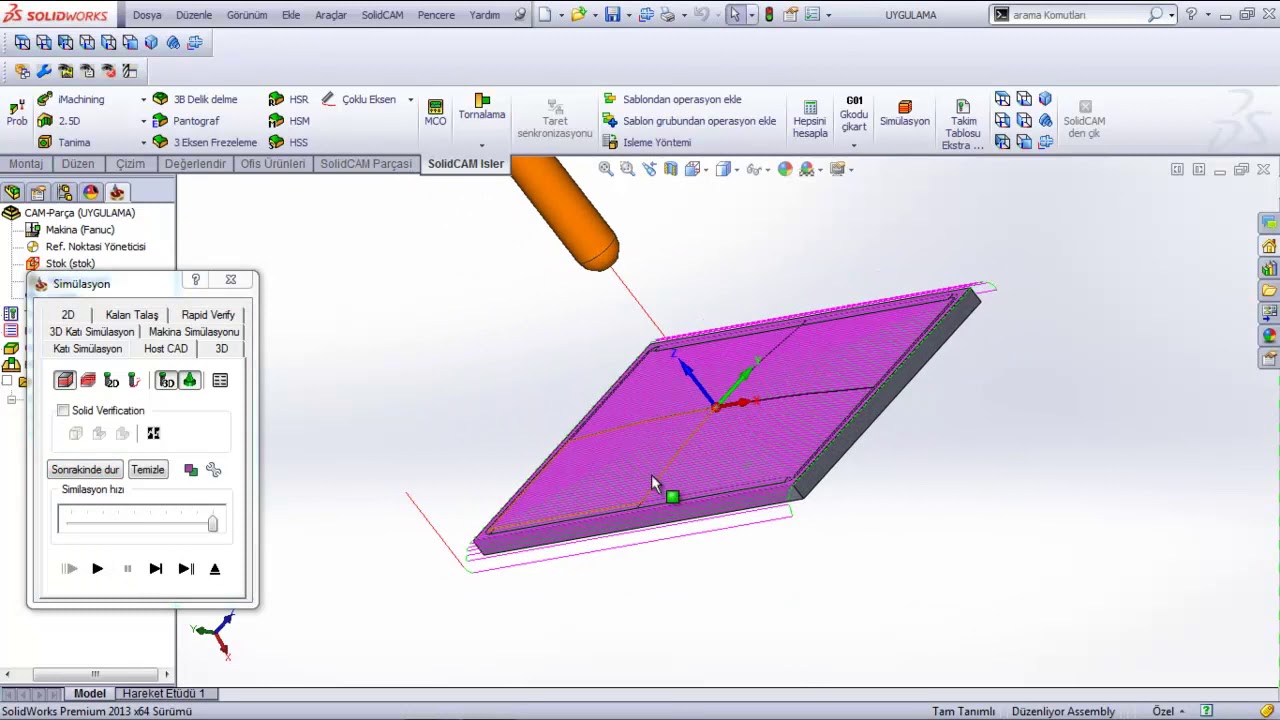Toggle the shaded solid stock display button
The width and height of the screenshot is (1280, 720).
tap(65, 381)
